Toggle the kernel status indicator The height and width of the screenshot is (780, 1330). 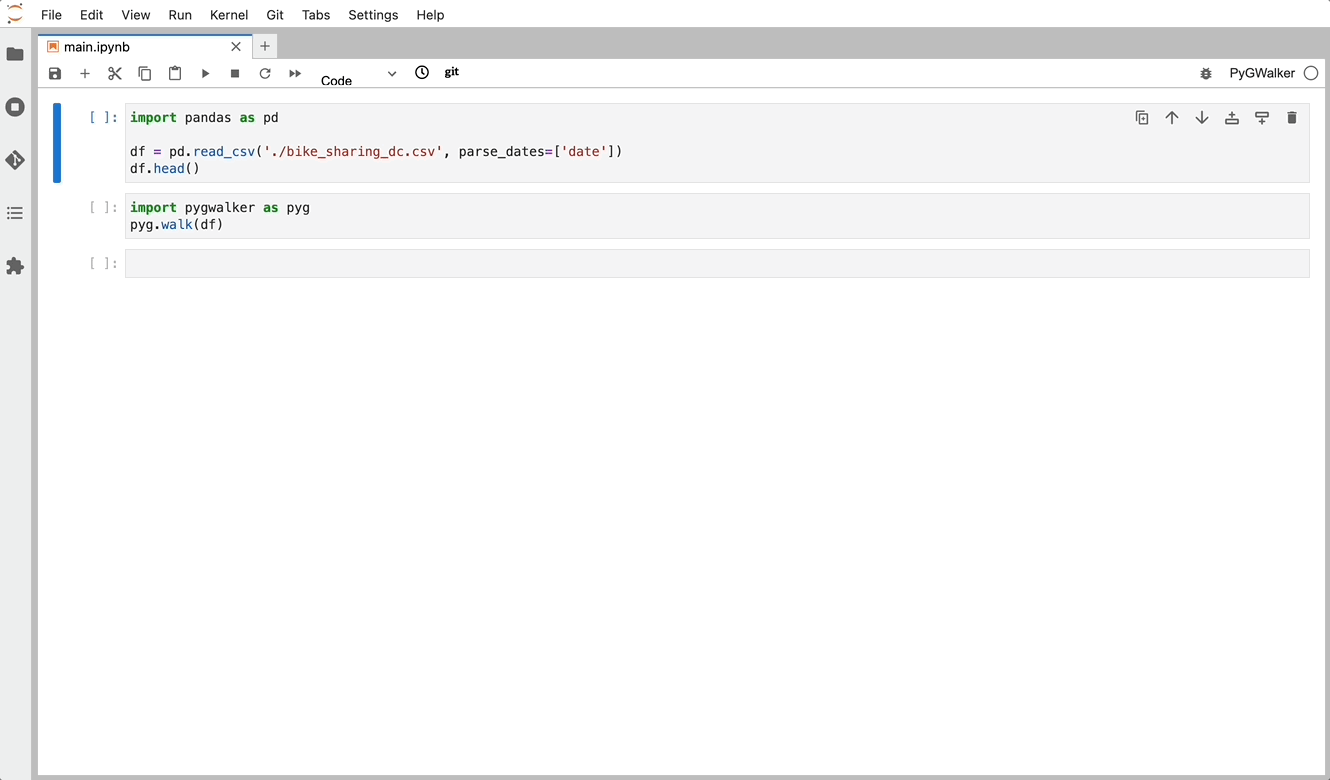[x=1311, y=72]
